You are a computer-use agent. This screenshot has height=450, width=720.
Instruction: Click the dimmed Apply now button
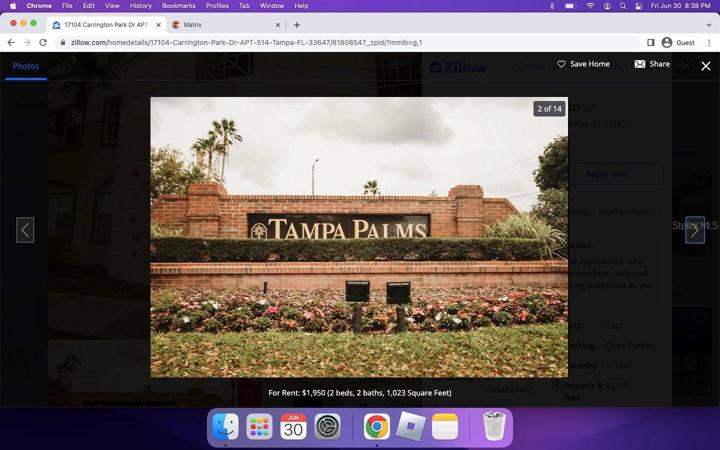[x=606, y=174]
